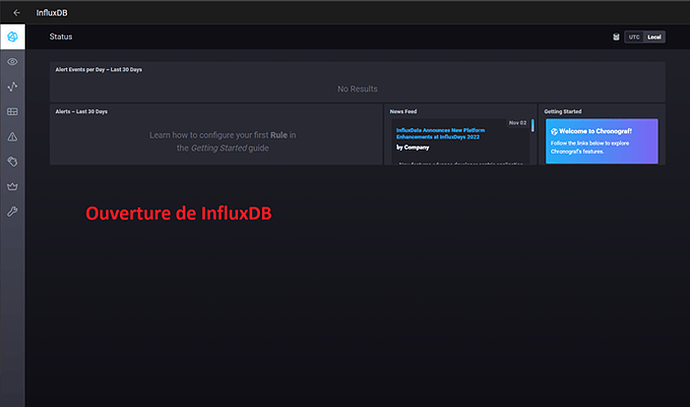
Task: Click the Getting Started guide link
Action: point(219,148)
